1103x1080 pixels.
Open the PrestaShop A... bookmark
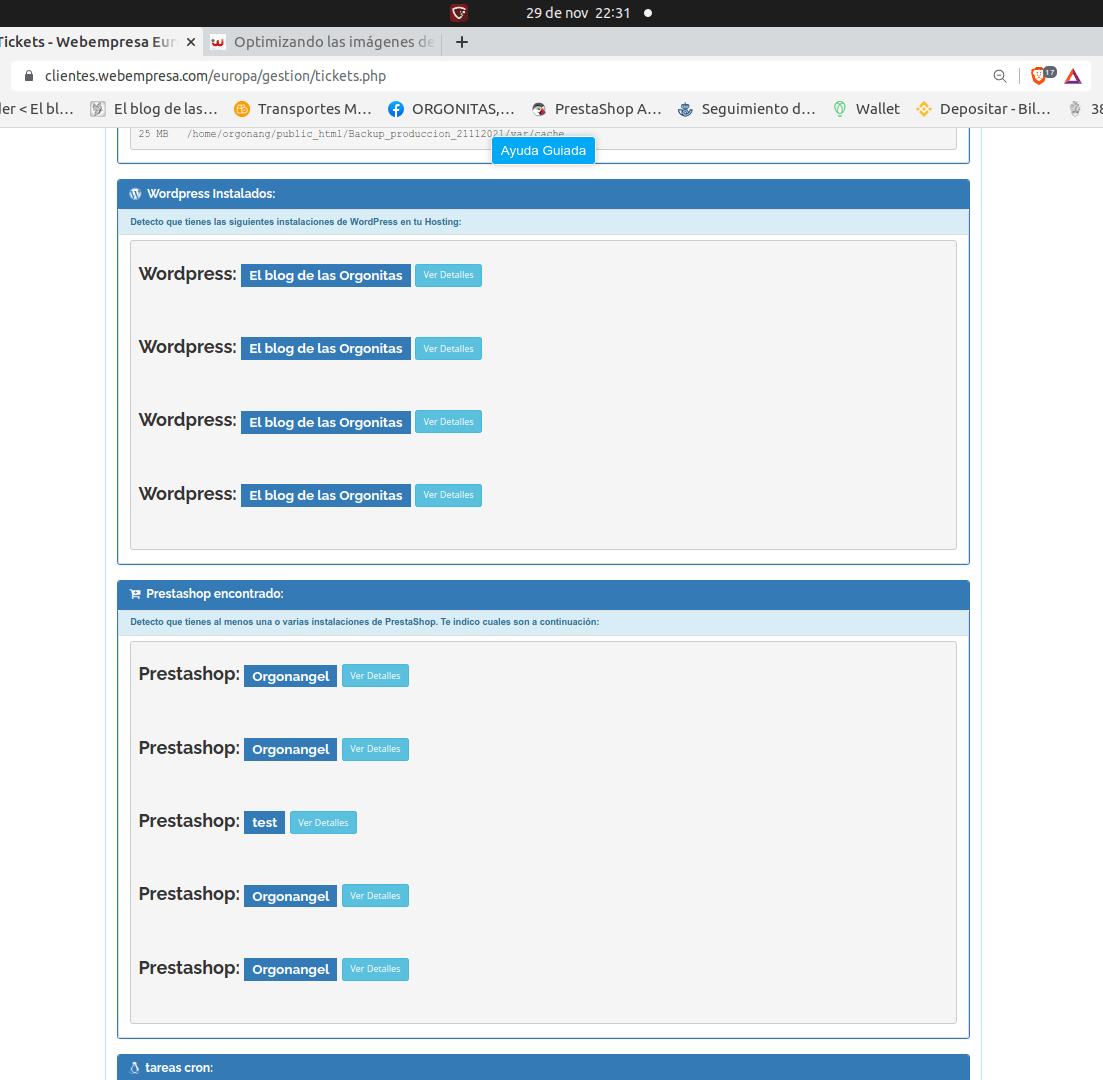pyautogui.click(x=597, y=109)
